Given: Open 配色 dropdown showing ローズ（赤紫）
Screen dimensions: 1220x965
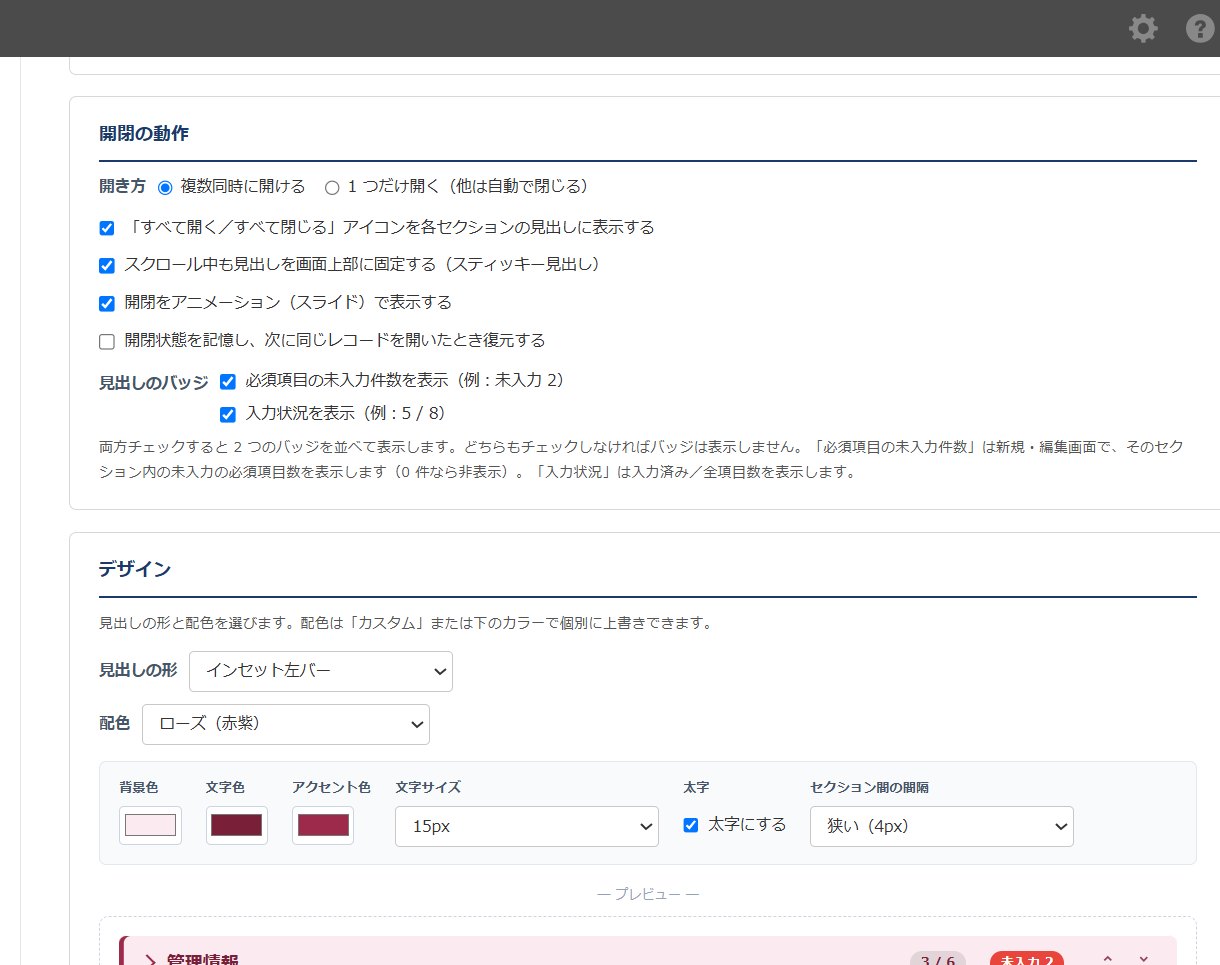Looking at the screenshot, I should point(286,724).
